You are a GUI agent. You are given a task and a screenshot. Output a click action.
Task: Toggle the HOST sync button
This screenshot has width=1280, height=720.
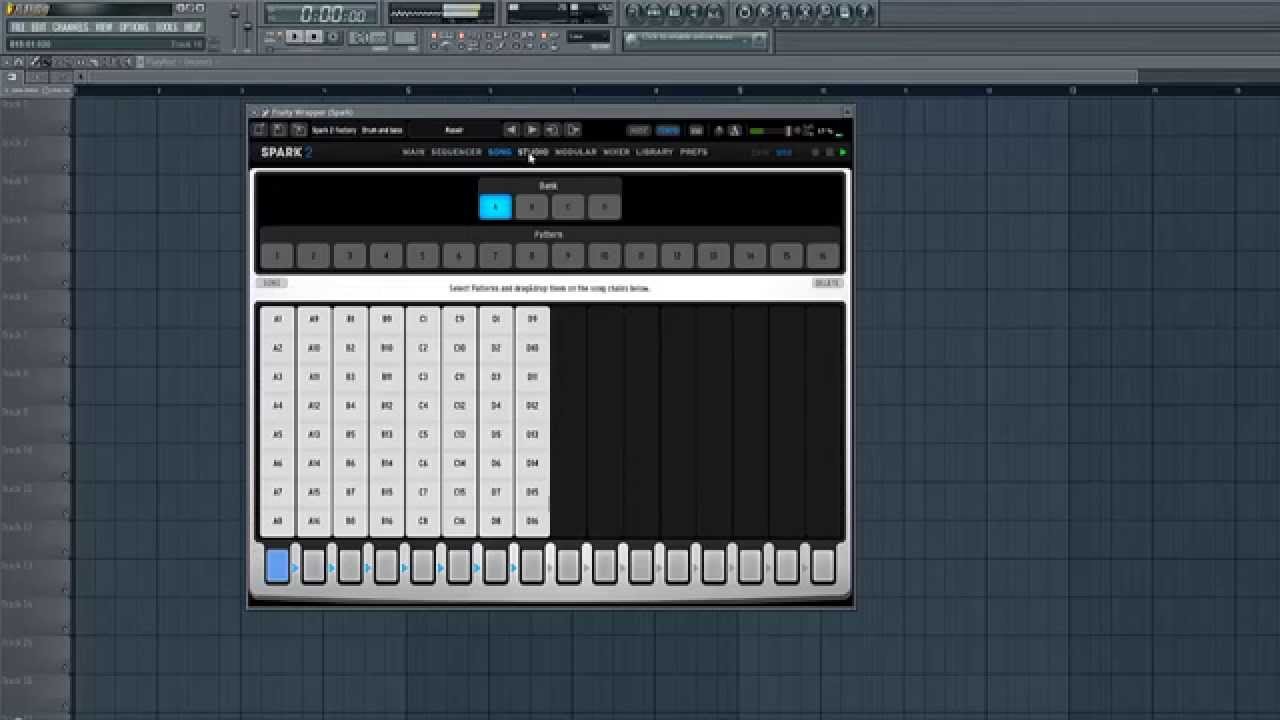(x=638, y=130)
